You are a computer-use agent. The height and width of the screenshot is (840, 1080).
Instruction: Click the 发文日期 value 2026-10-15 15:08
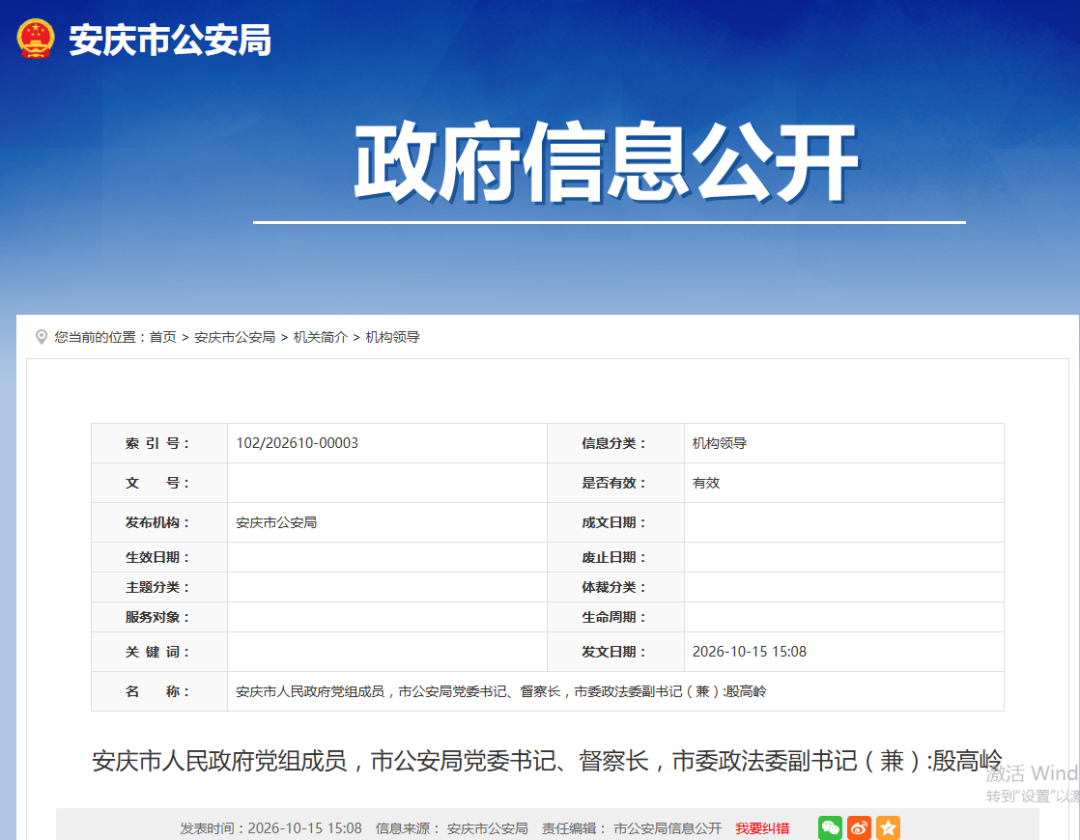[749, 651]
